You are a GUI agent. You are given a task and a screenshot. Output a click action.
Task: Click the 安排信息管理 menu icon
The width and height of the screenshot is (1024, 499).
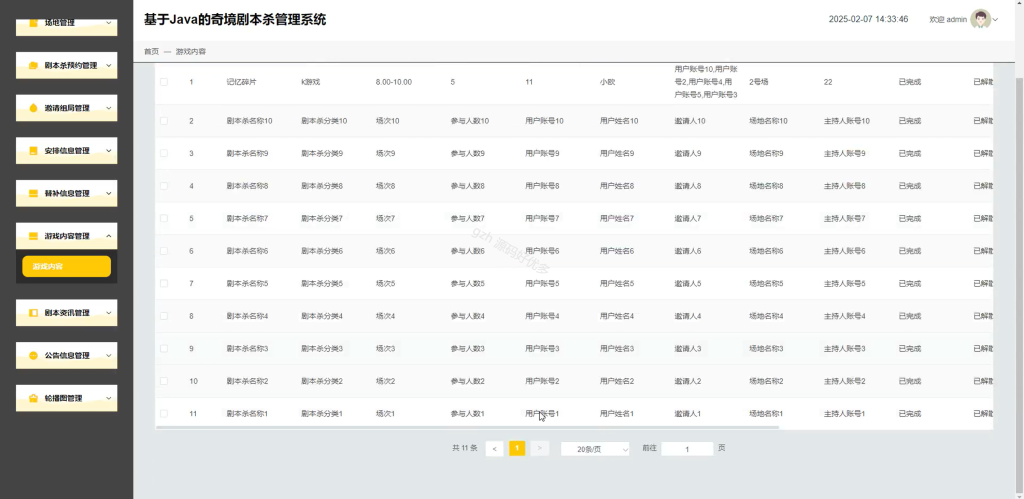[33, 151]
